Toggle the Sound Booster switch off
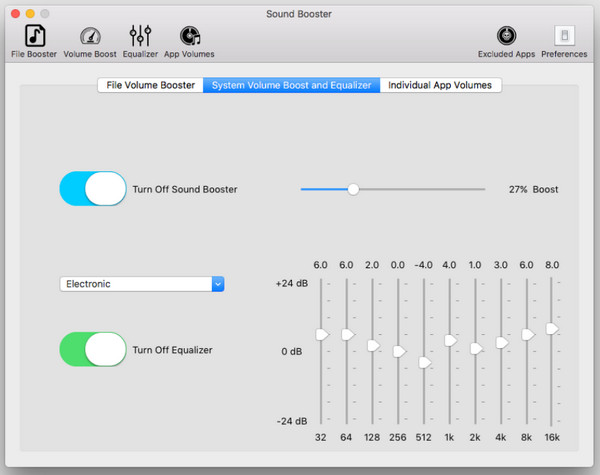The width and height of the screenshot is (600, 475). point(93,188)
